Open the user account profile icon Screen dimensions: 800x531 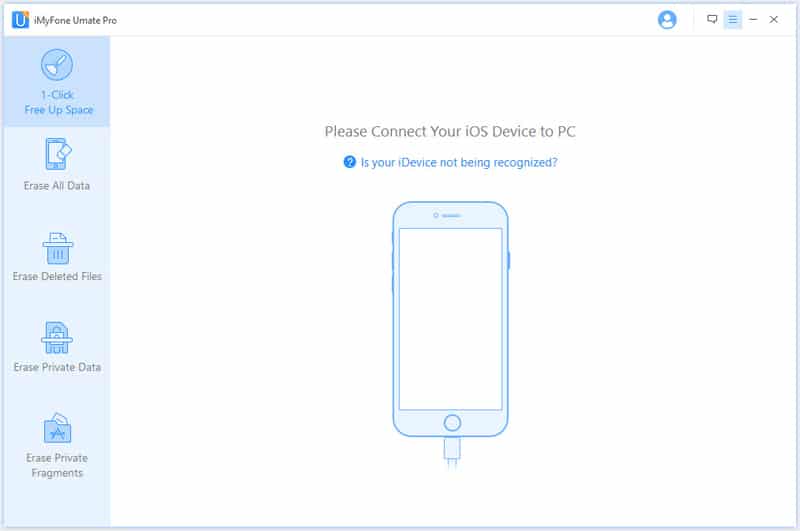[x=667, y=20]
